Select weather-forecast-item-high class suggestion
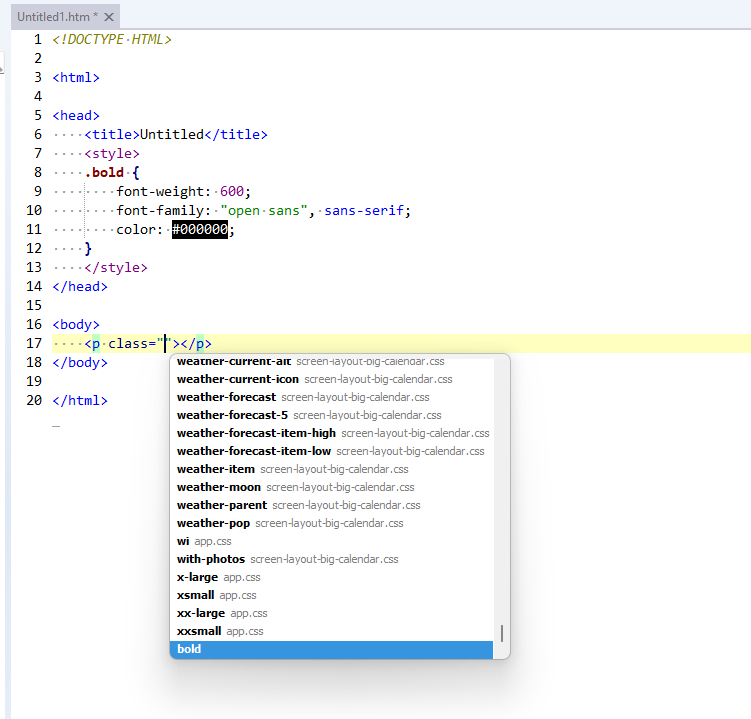 point(256,433)
